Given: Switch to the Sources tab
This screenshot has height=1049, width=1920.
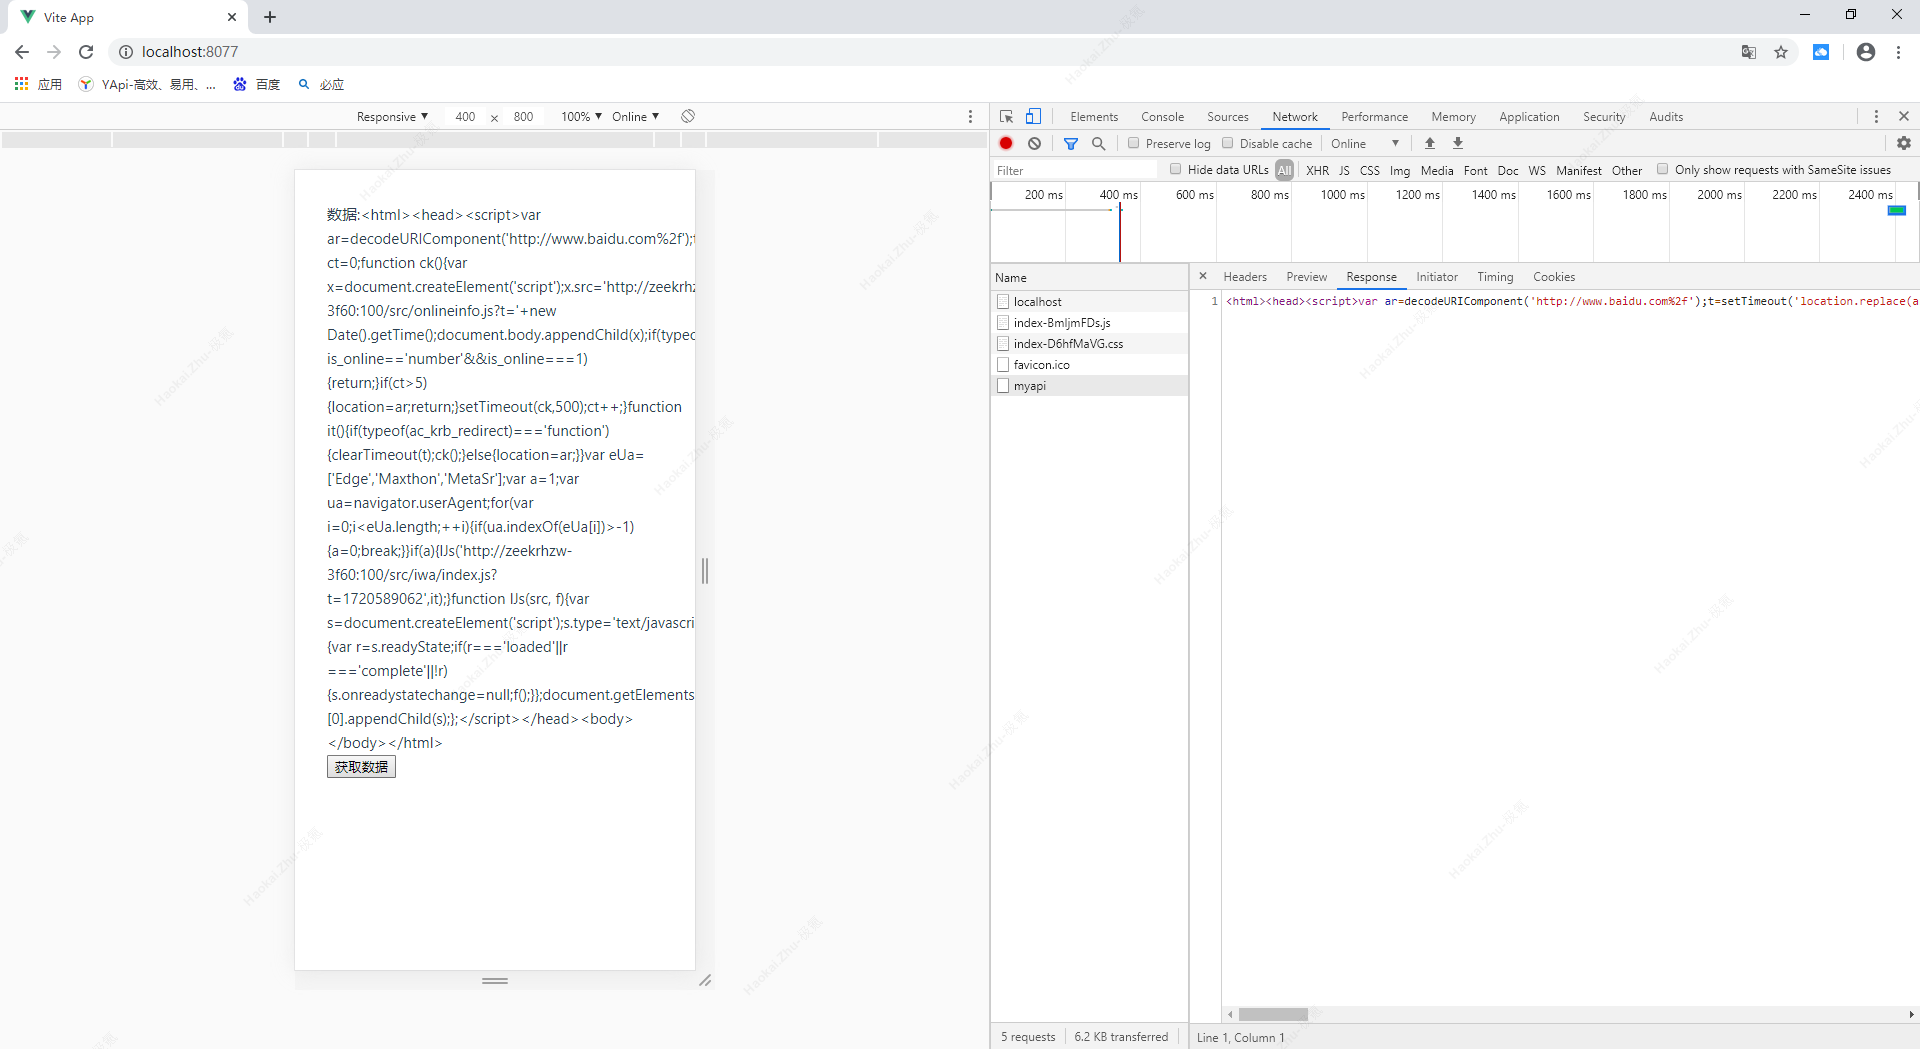Looking at the screenshot, I should click(1227, 117).
